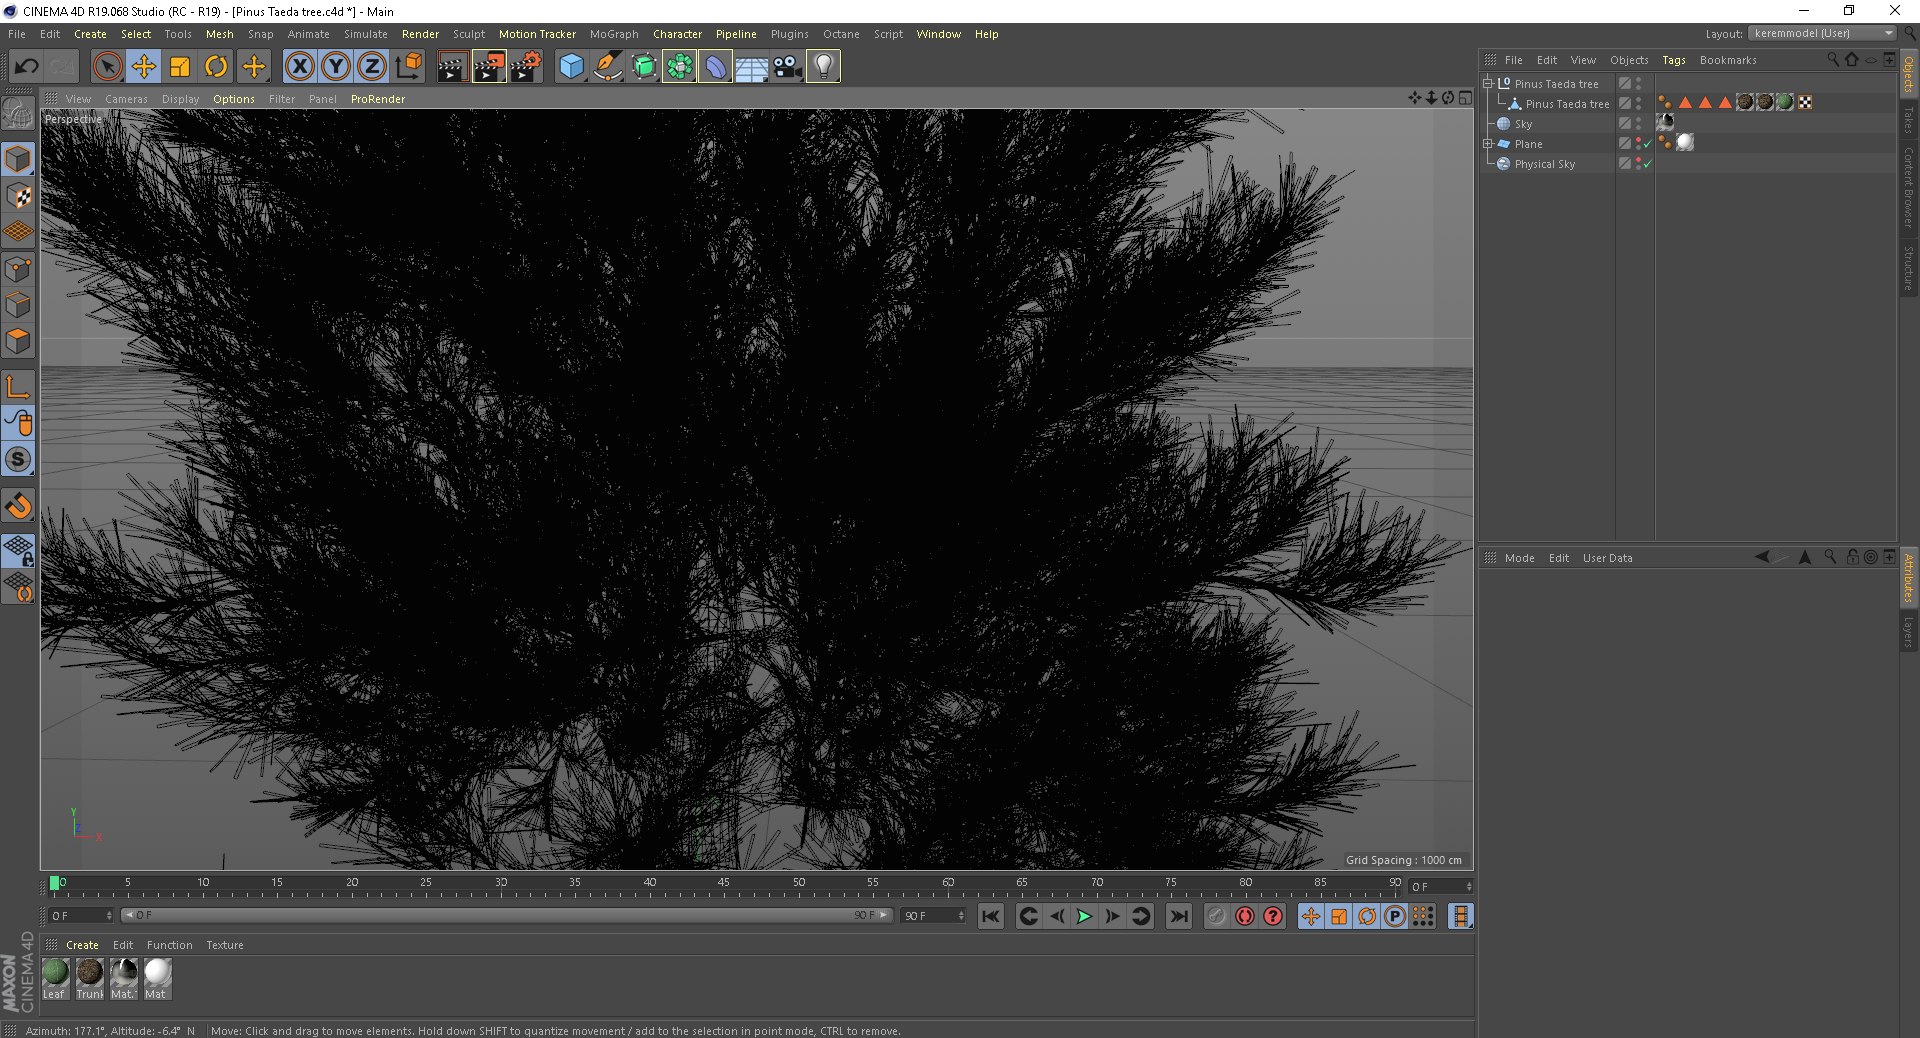Image resolution: width=1920 pixels, height=1038 pixels.
Task: Select the Trunk material swatch
Action: 89,979
